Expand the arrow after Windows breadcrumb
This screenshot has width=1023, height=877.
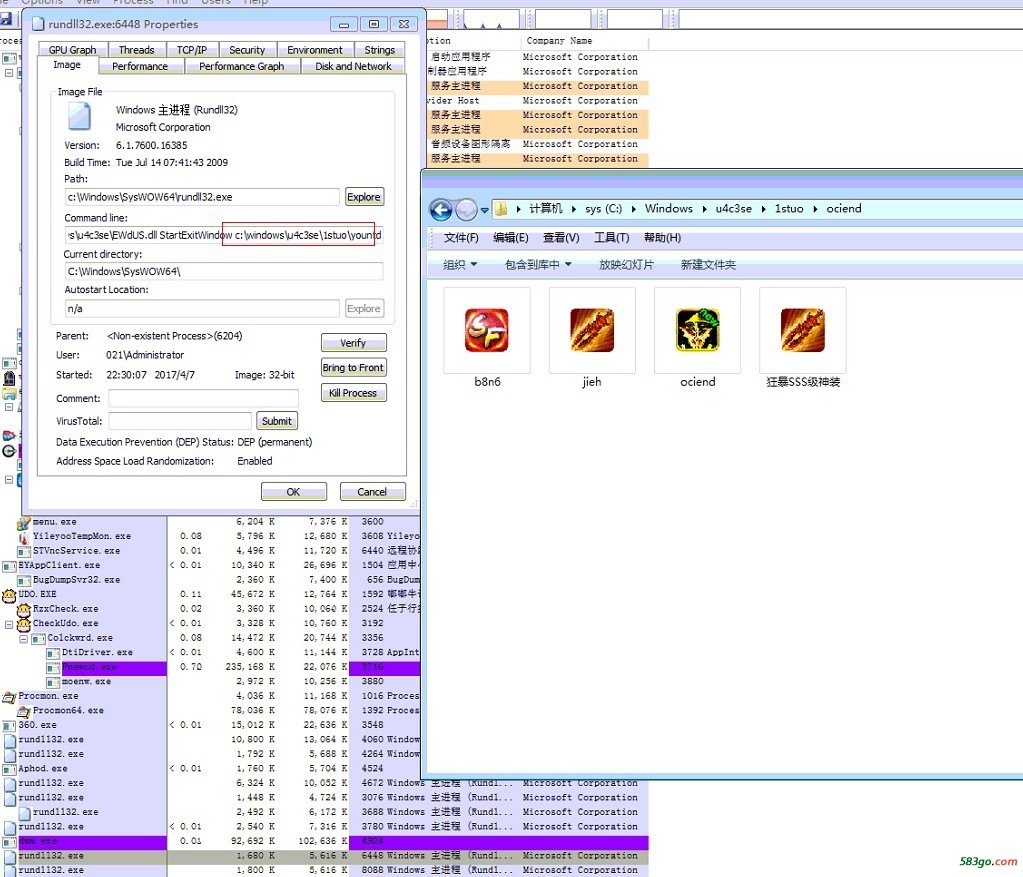705,209
